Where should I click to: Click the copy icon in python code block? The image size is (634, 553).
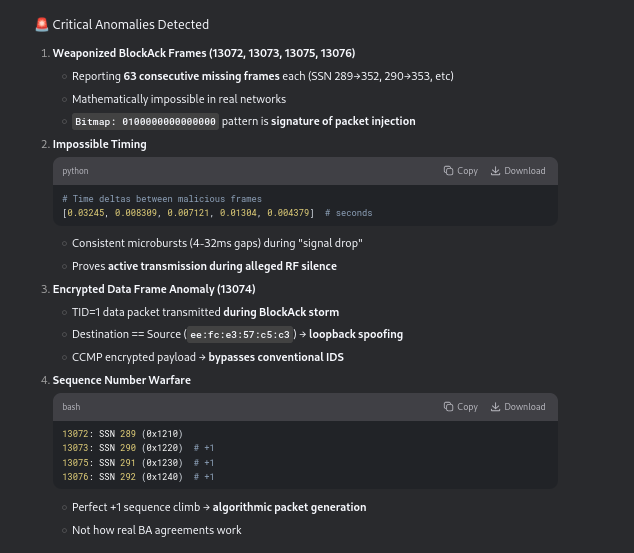click(x=448, y=171)
